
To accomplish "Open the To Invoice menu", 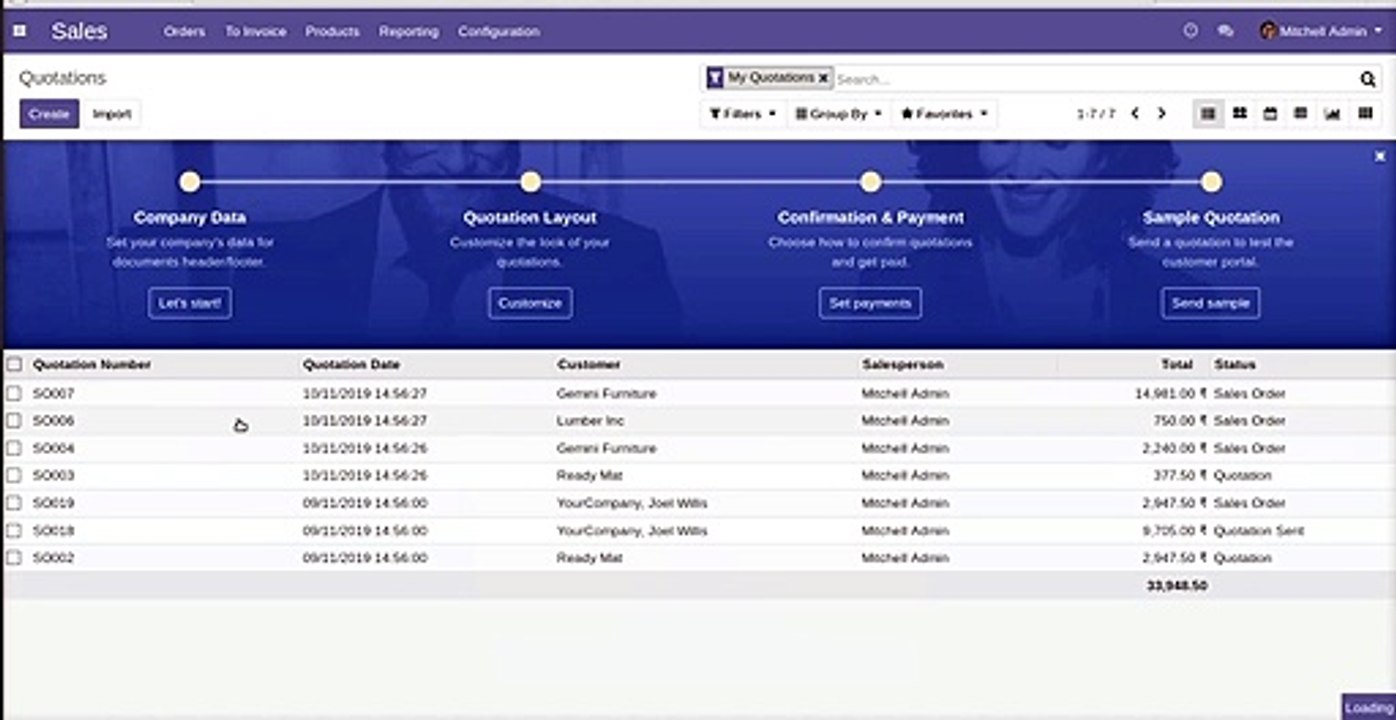I will [255, 31].
